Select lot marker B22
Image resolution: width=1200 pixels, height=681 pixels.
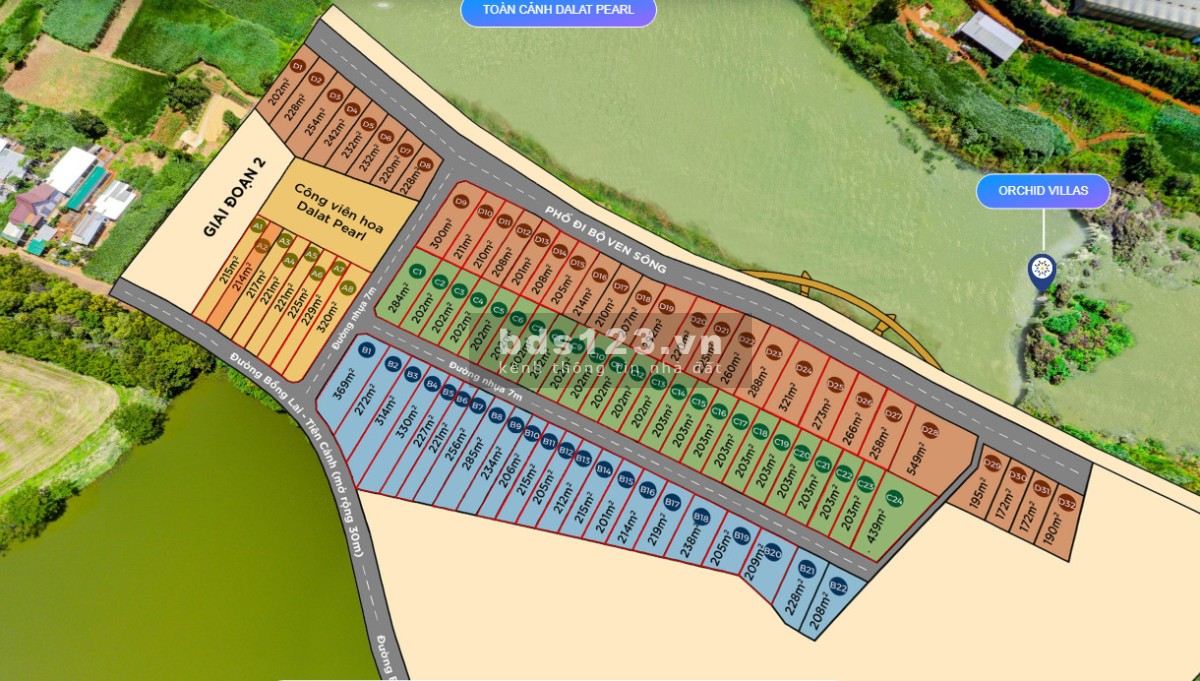coord(838,588)
